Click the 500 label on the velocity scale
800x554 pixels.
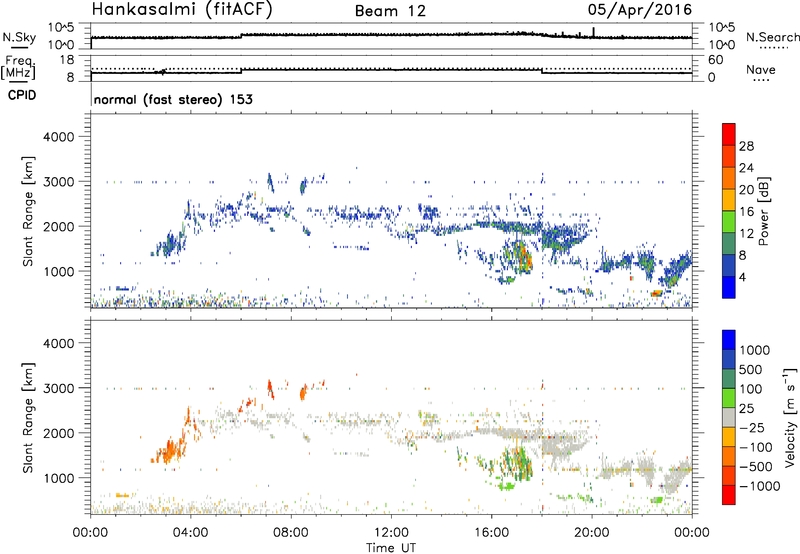point(750,369)
